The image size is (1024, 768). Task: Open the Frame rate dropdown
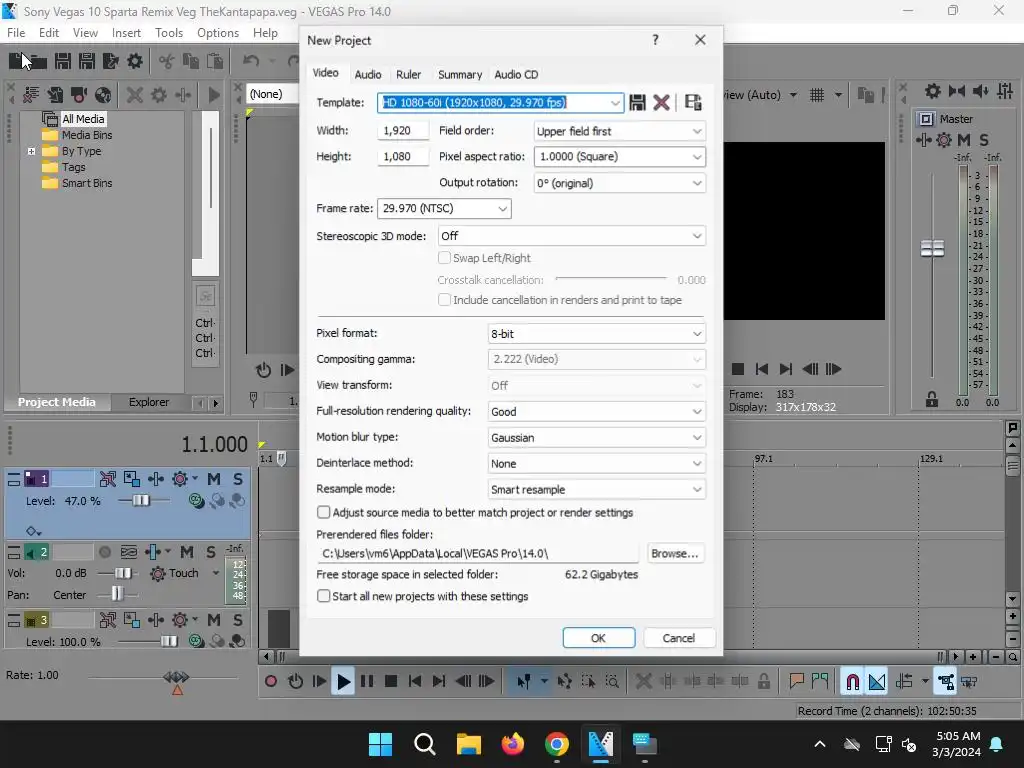tap(444, 208)
